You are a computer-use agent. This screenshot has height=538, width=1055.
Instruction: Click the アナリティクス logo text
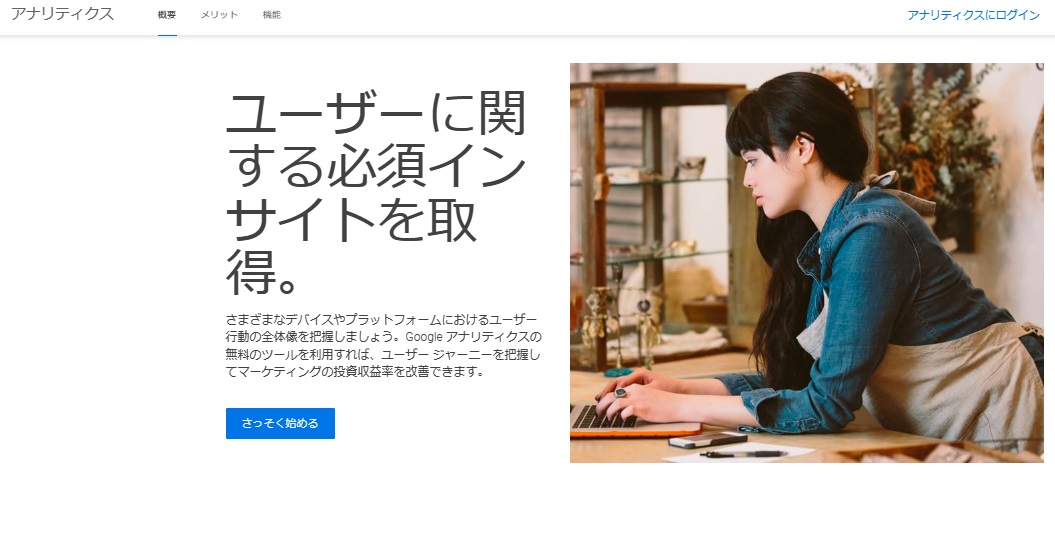(x=63, y=14)
